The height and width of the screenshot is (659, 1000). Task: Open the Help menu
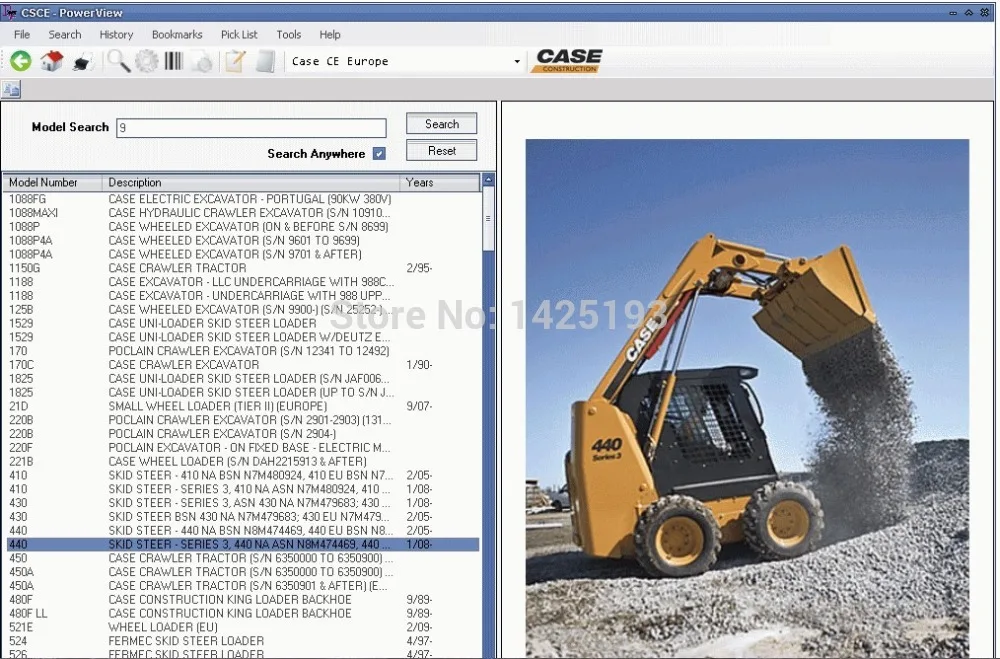pyautogui.click(x=330, y=34)
